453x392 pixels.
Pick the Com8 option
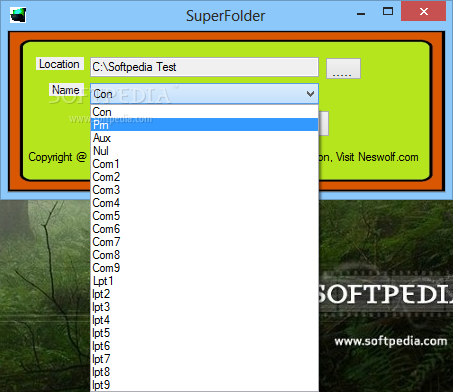[204, 255]
